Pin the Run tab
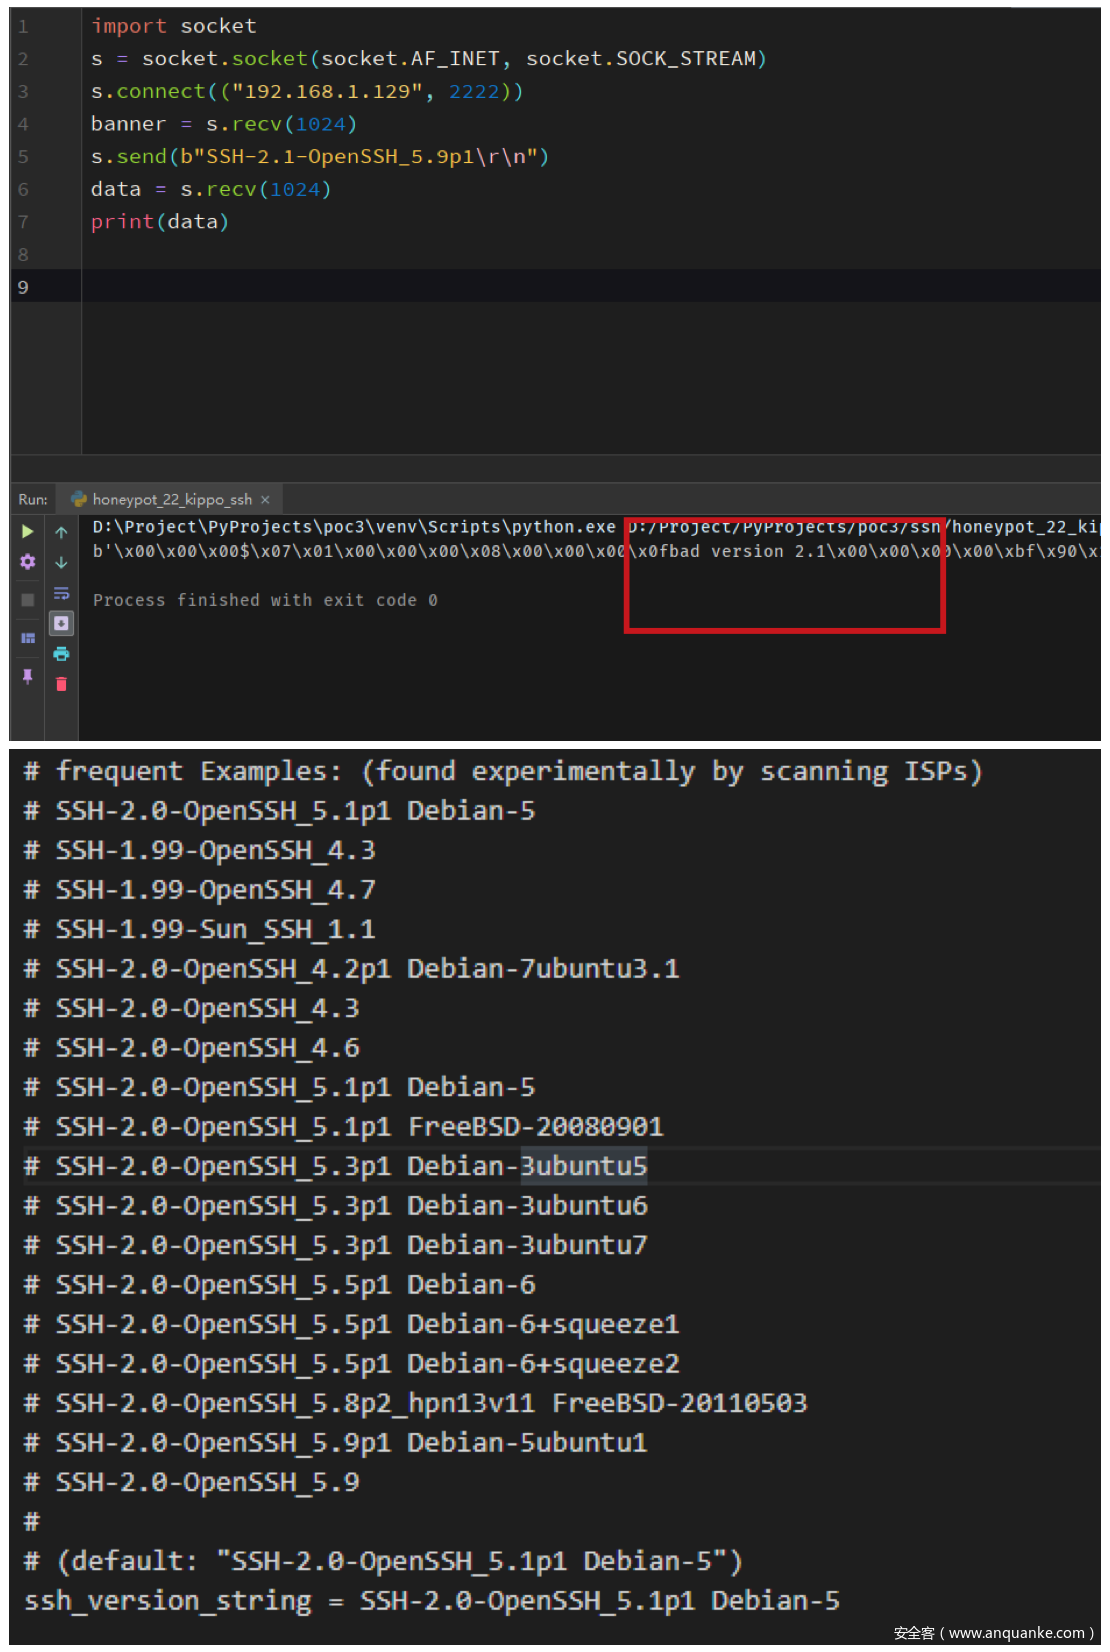1110x1652 pixels. (27, 677)
